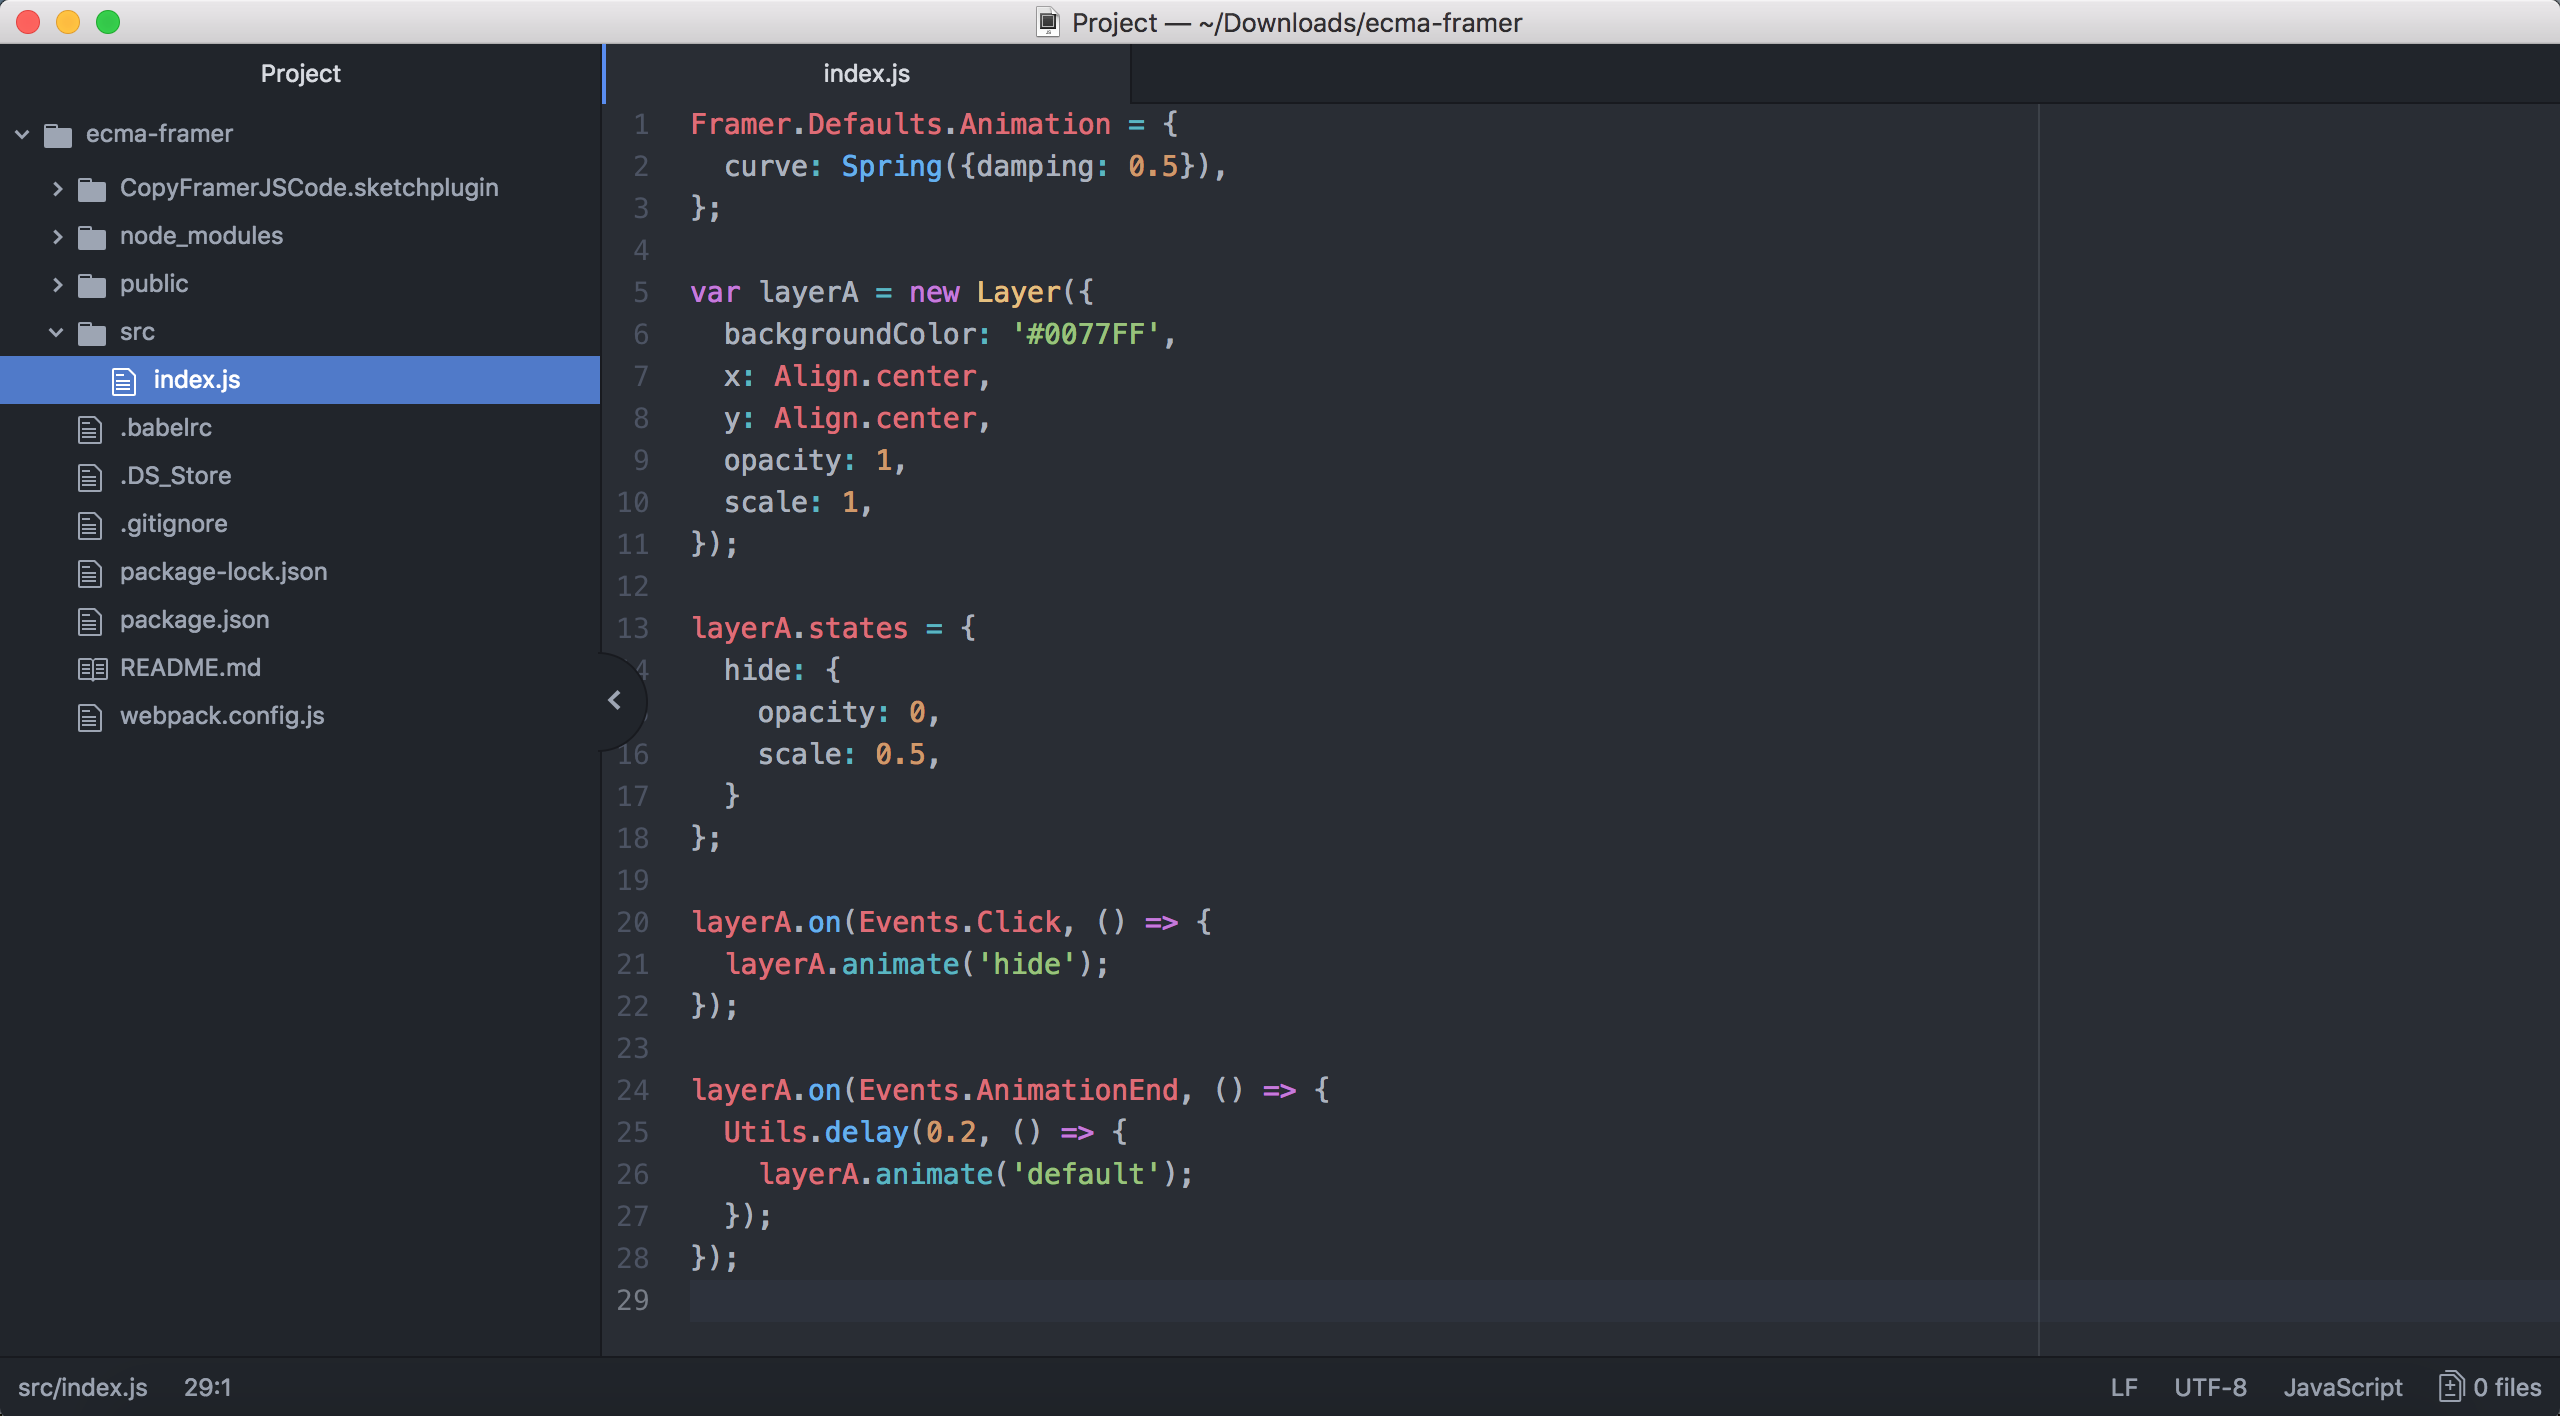Click 'states' on line 13
The image size is (2560, 1416).
point(858,628)
